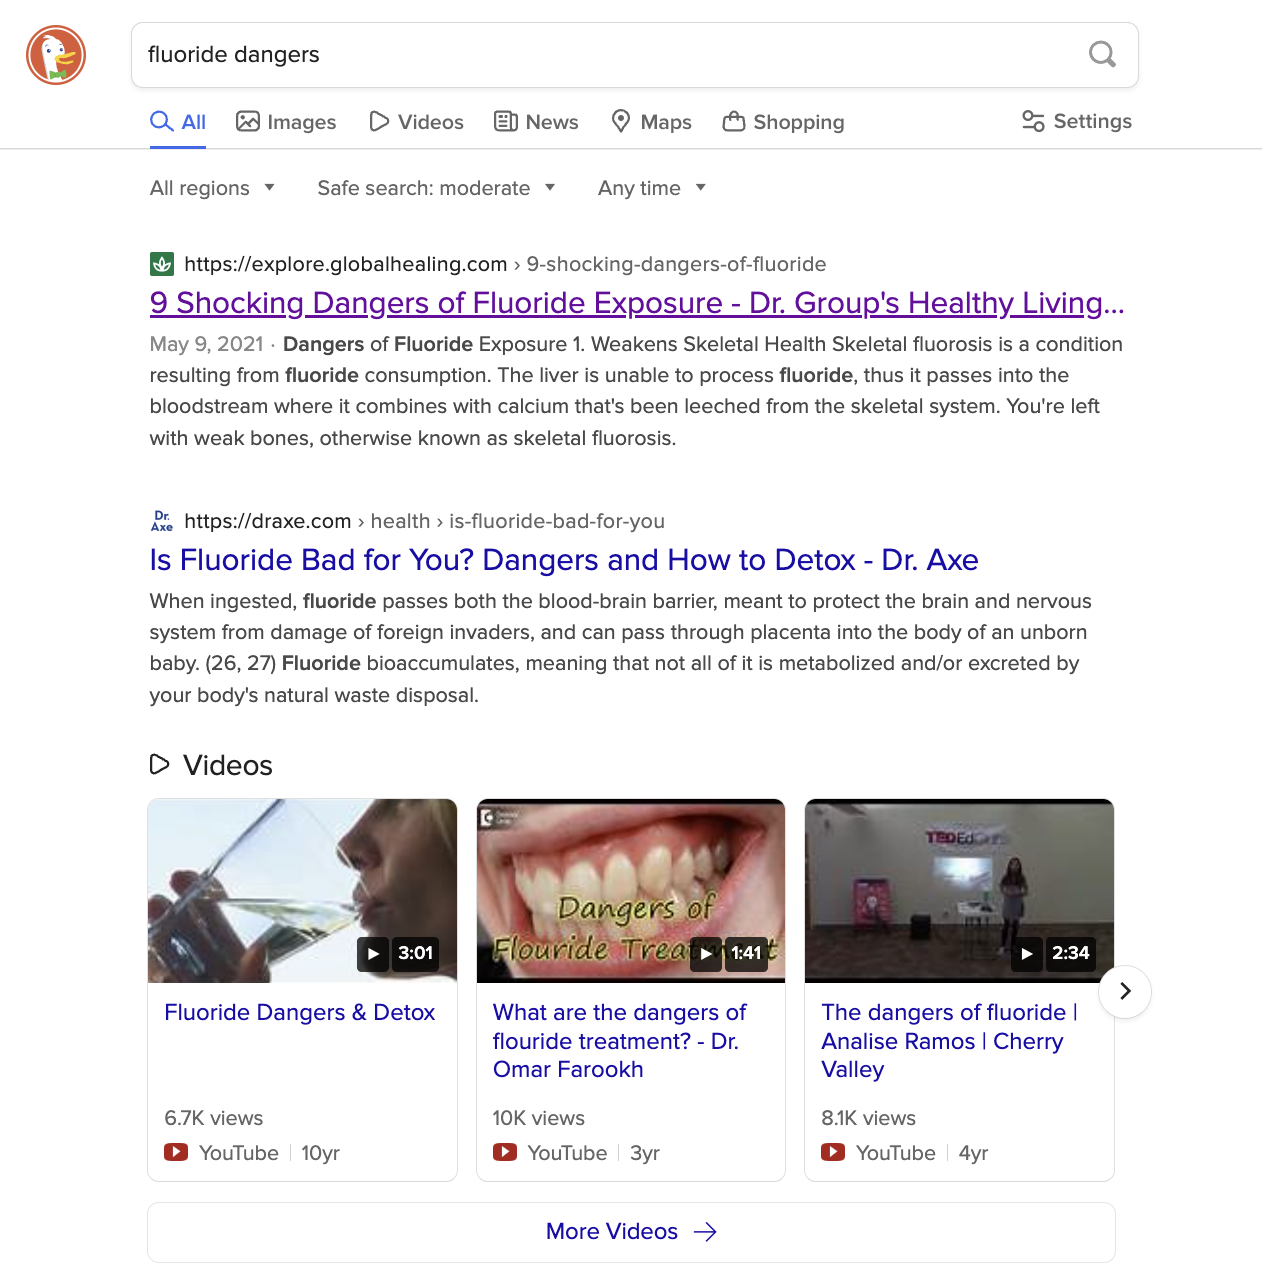Open the Dangers of Flouride Treatment thumbnail

pos(630,890)
